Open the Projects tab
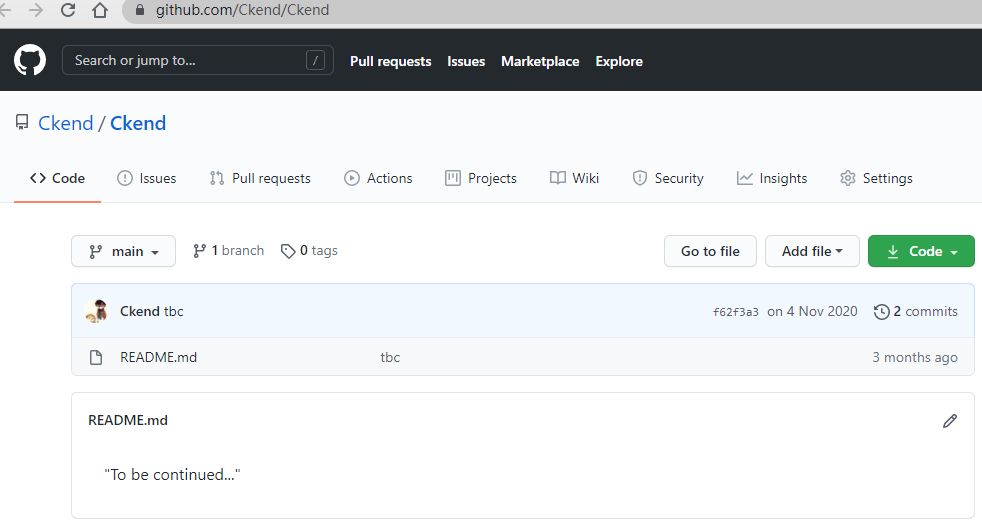 point(481,179)
